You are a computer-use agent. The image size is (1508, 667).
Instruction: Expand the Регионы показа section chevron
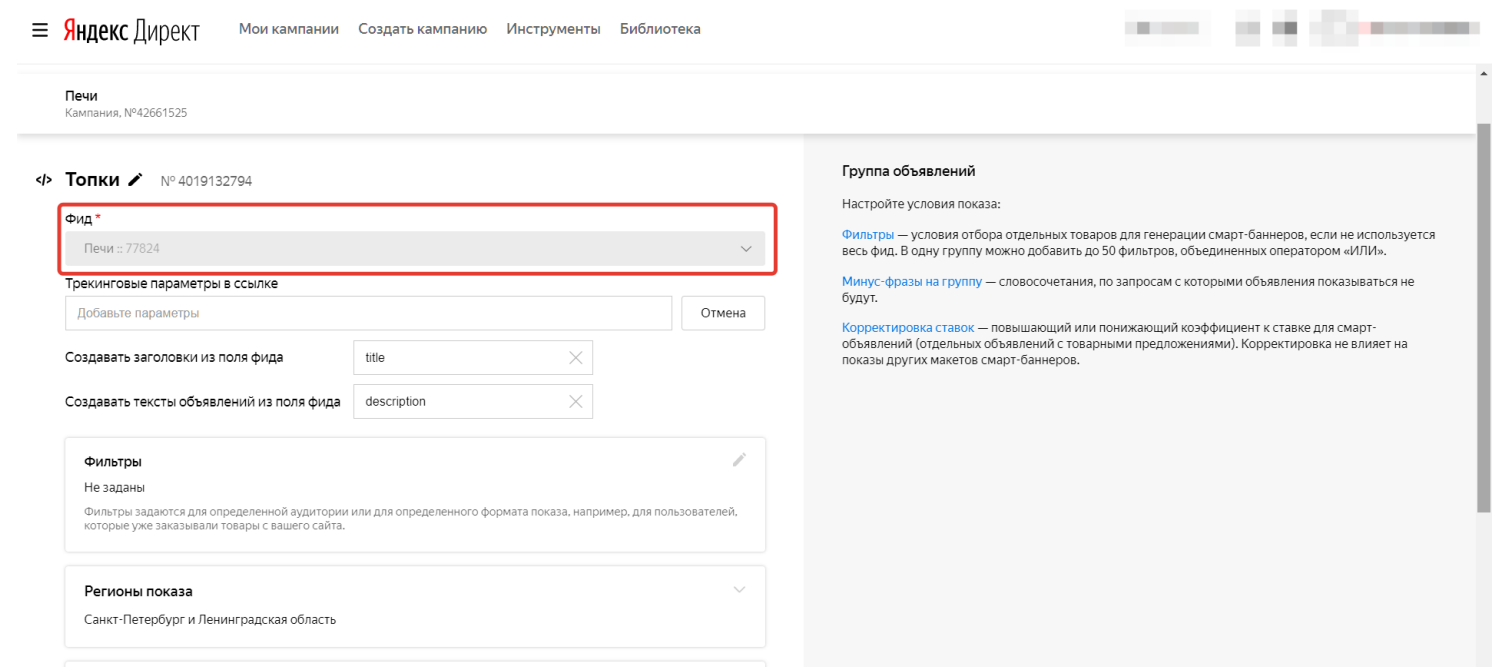739,590
